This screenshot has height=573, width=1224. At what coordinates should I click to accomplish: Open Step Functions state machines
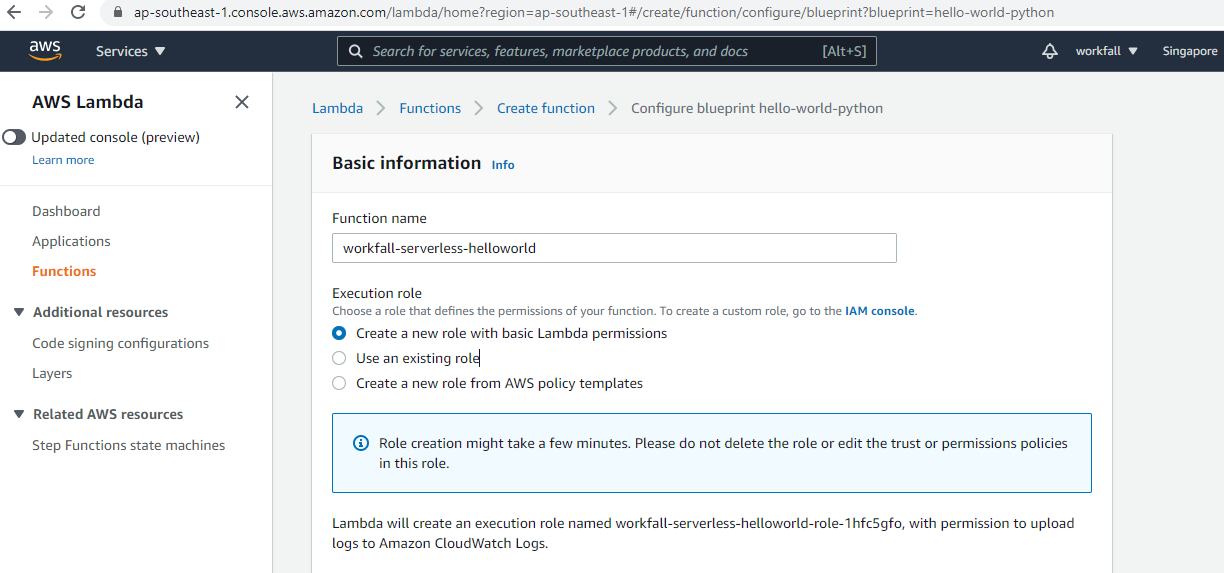coord(128,445)
